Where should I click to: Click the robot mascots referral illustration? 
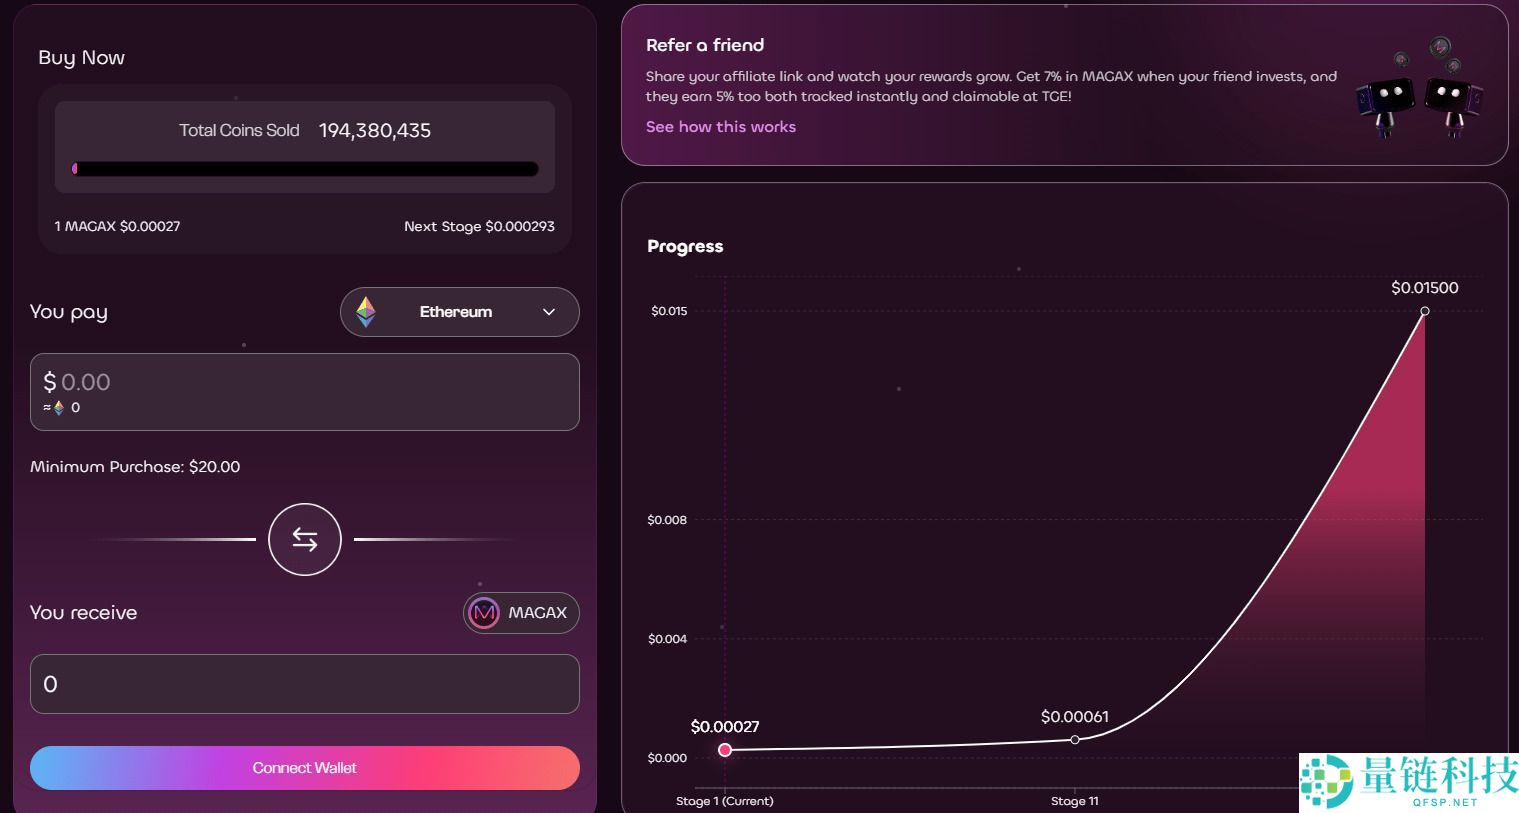tap(1419, 89)
